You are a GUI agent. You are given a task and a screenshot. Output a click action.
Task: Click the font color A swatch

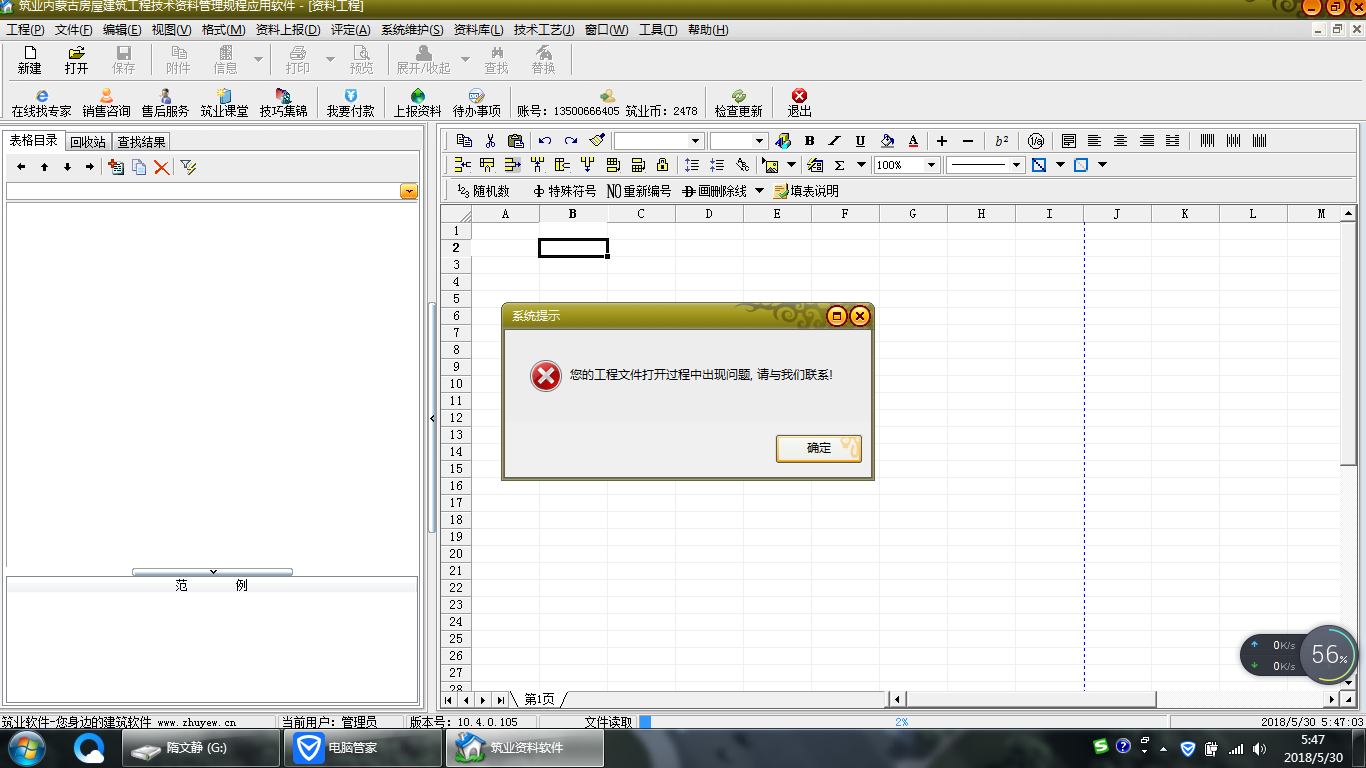click(x=913, y=141)
